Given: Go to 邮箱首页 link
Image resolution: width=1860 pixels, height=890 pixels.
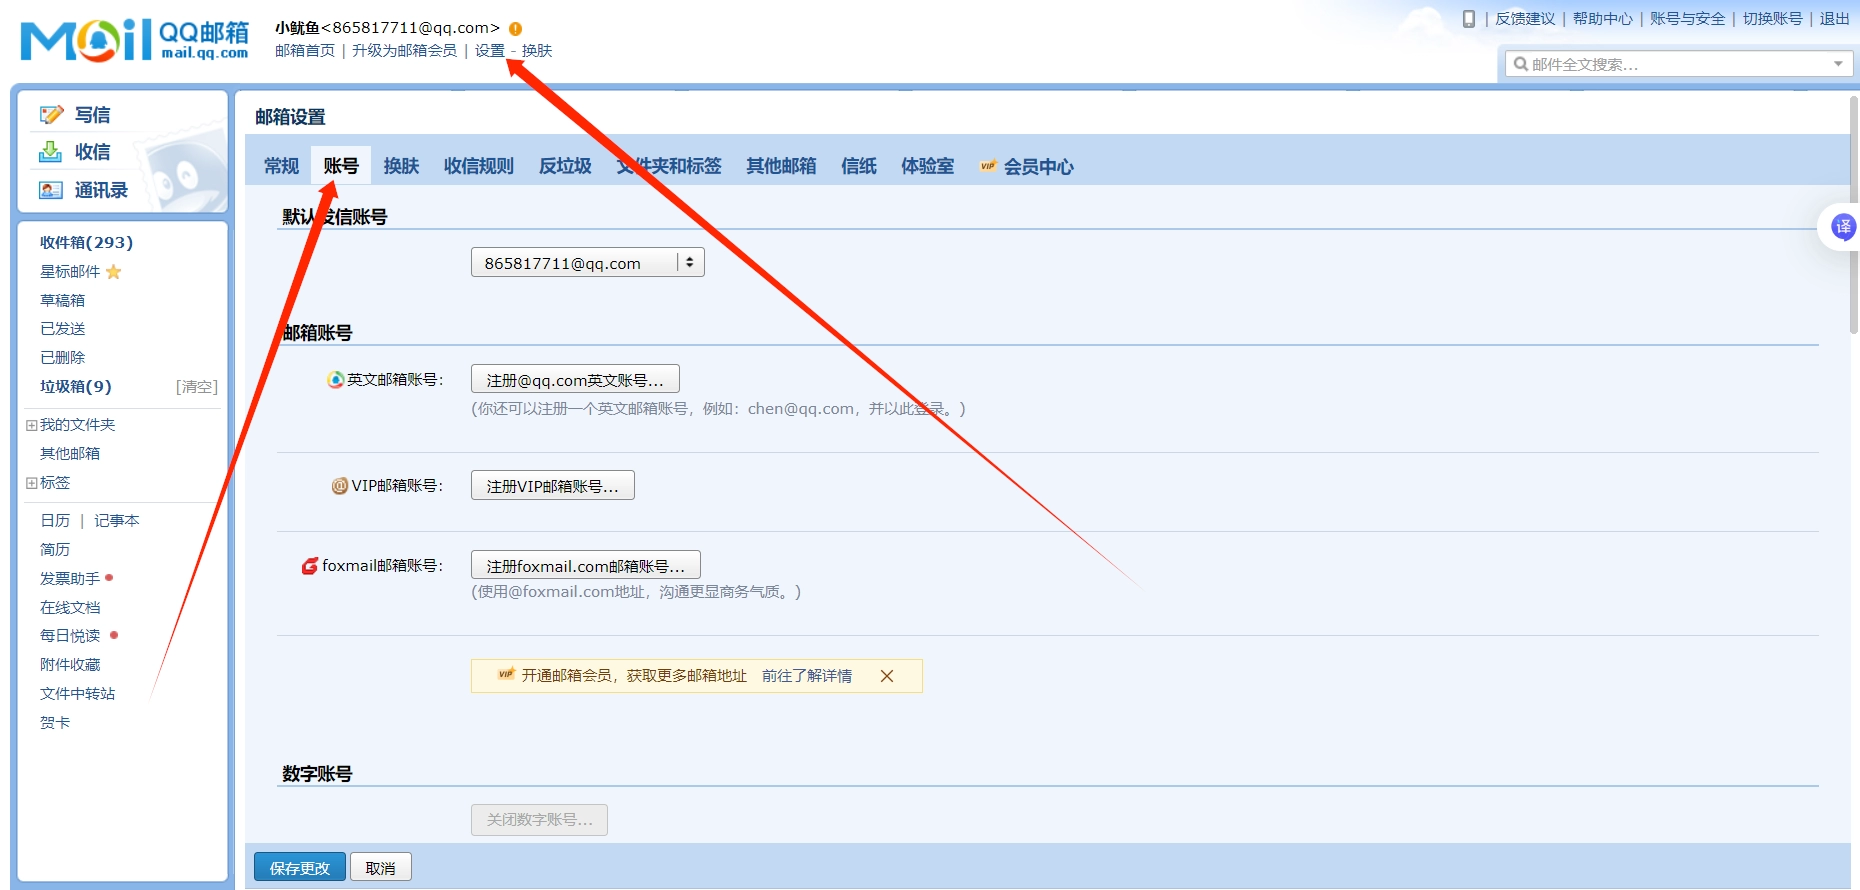Looking at the screenshot, I should pyautogui.click(x=305, y=51).
